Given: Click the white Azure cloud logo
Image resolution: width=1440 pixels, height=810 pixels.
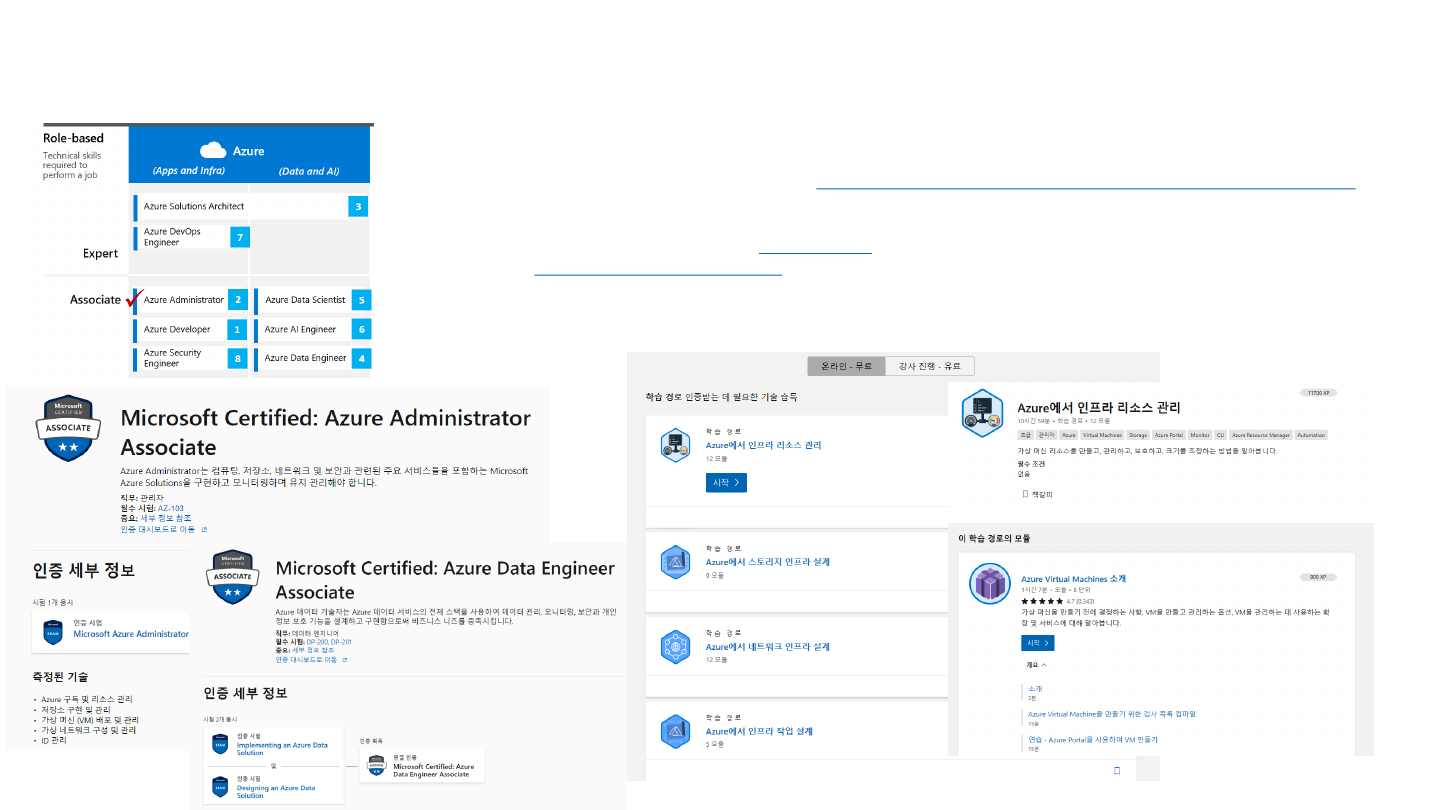Looking at the screenshot, I should [213, 150].
